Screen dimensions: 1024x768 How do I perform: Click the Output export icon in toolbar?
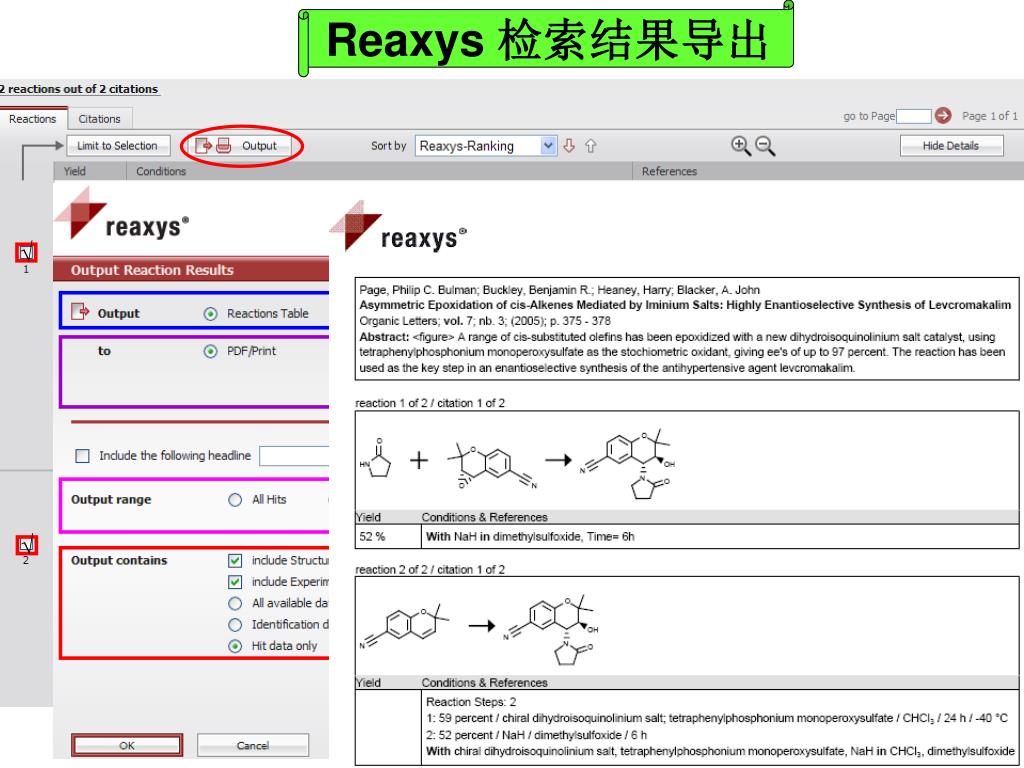point(204,146)
